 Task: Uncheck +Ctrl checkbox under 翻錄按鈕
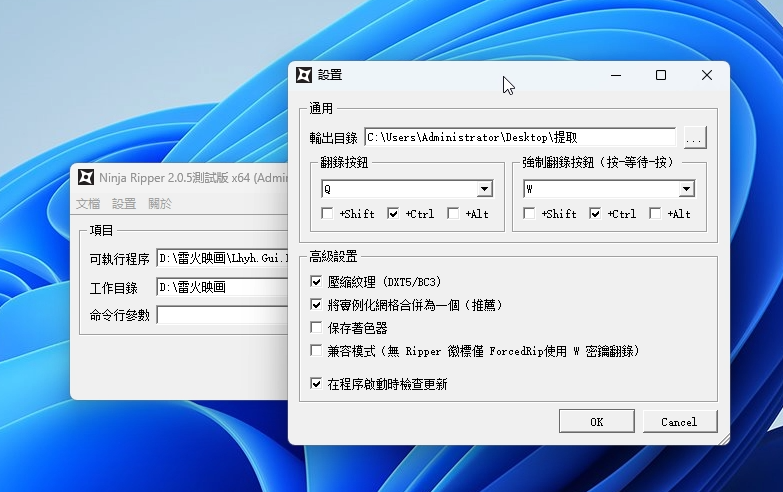click(393, 214)
